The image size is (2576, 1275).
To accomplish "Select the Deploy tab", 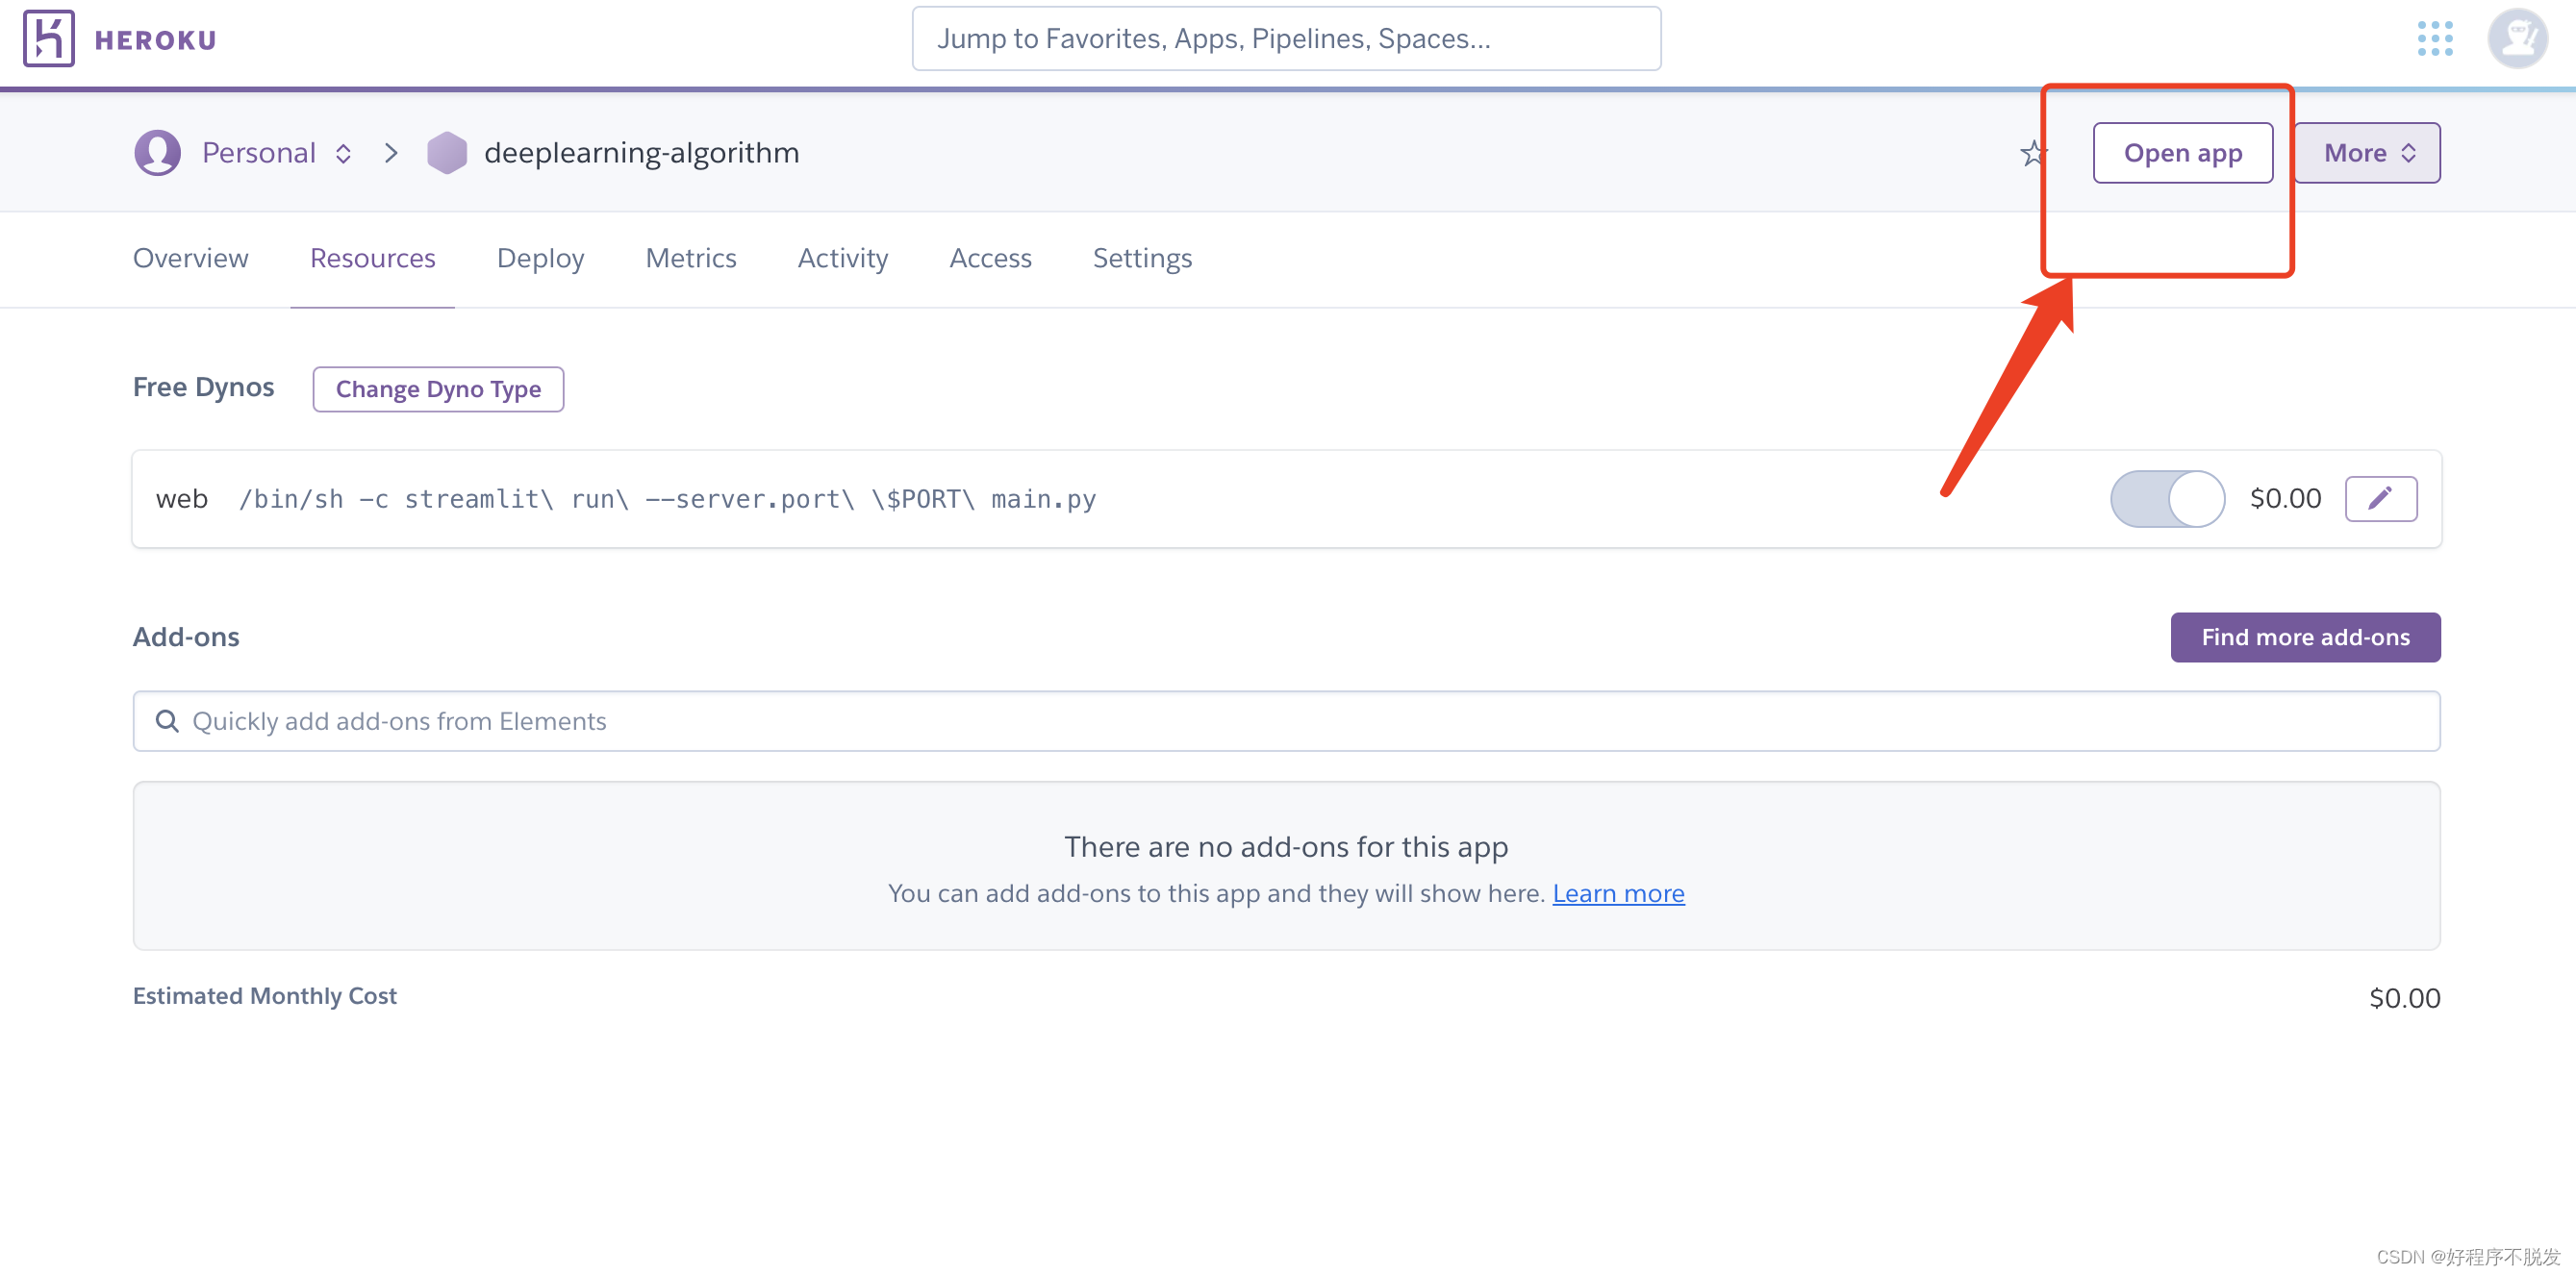I will [541, 258].
